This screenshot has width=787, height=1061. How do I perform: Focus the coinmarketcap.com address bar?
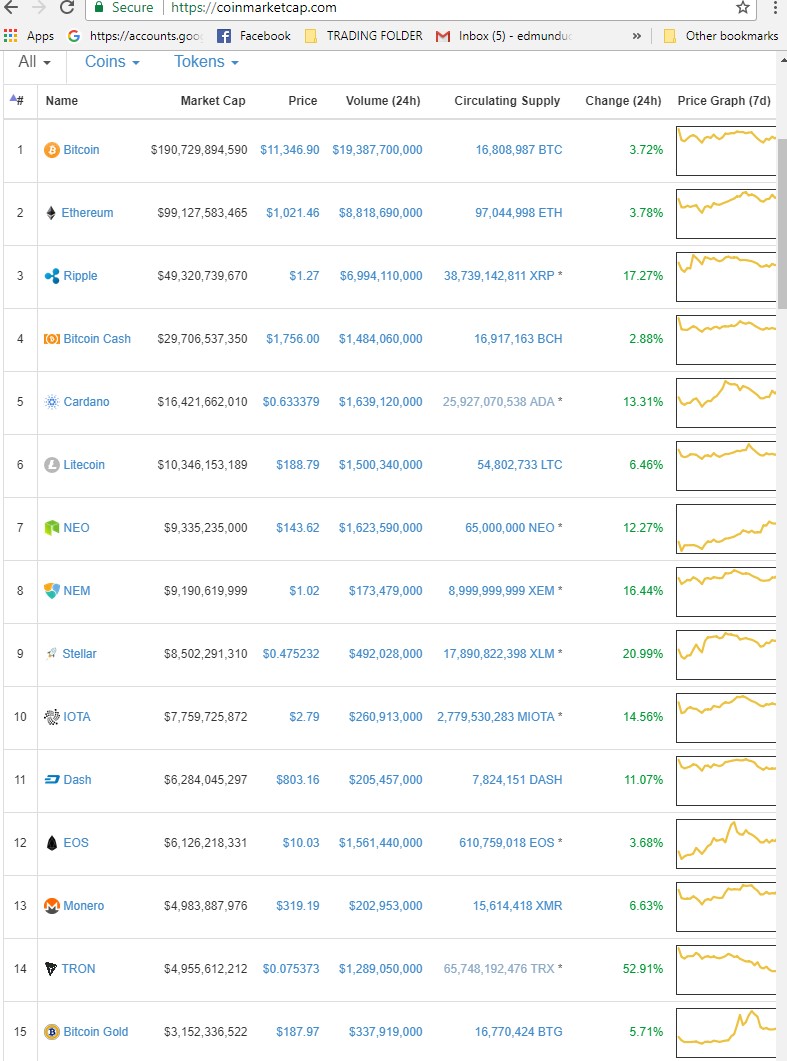click(x=406, y=8)
